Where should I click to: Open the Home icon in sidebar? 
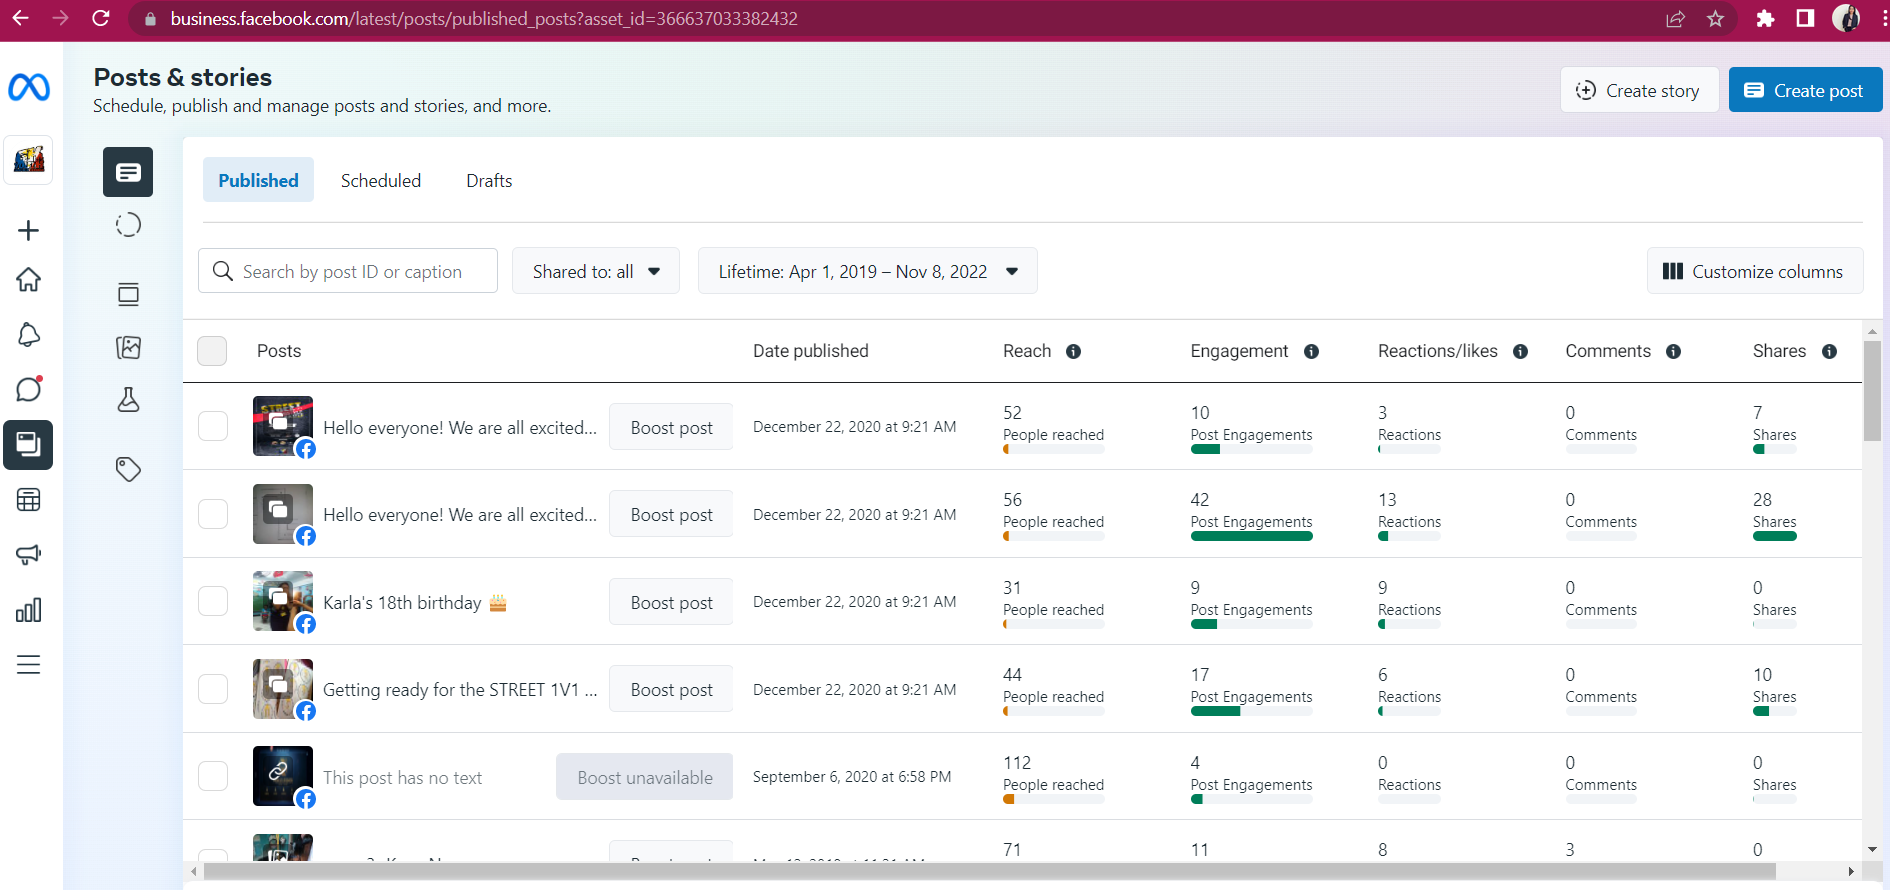(28, 280)
